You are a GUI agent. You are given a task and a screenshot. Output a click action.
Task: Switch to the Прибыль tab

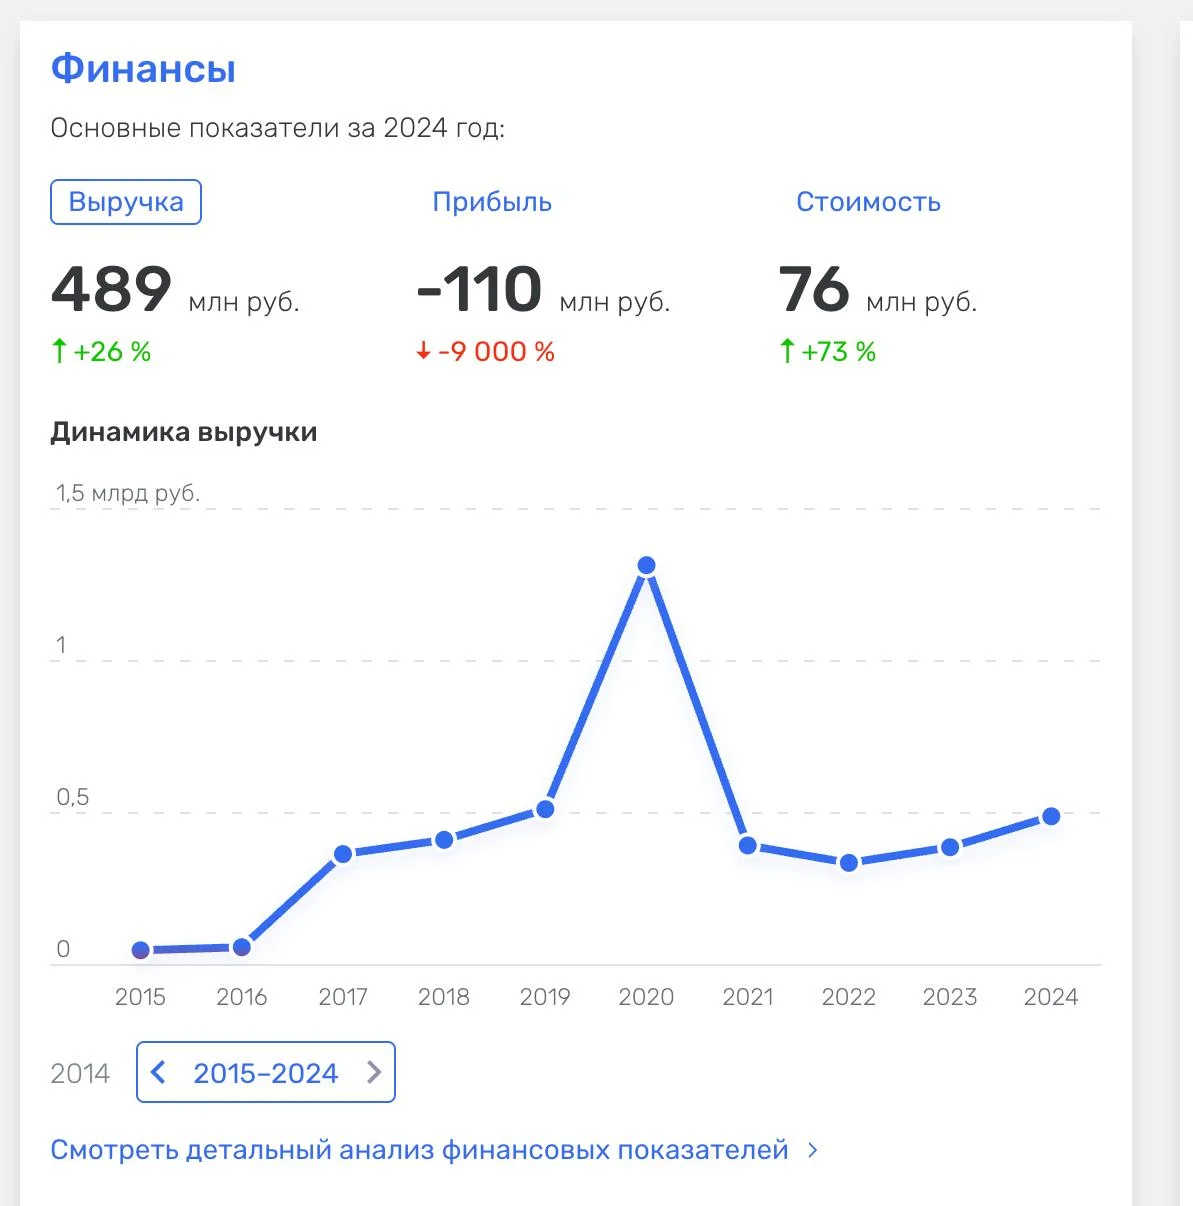pyautogui.click(x=491, y=202)
